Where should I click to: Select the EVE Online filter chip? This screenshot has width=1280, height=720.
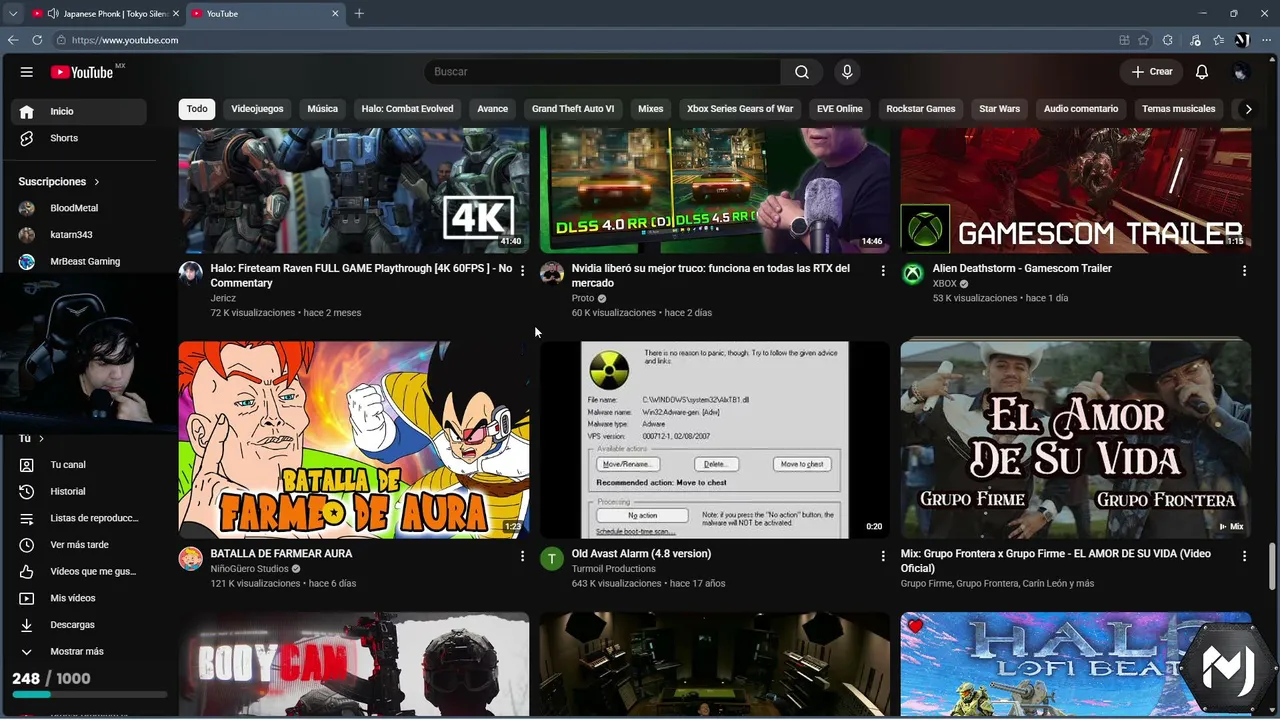click(x=839, y=109)
